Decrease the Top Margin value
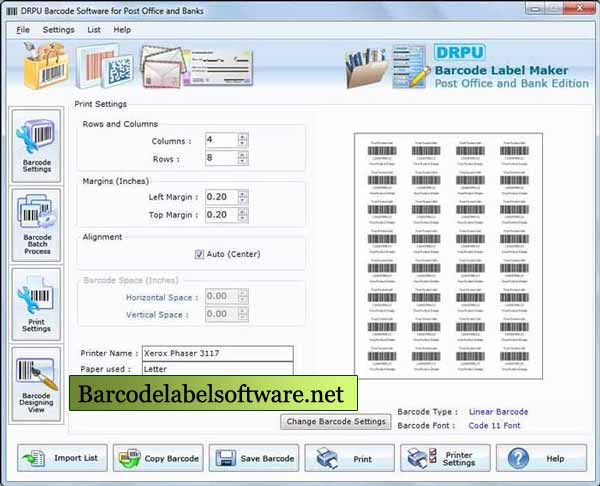Screen dimensions: 600x486 pos(242,218)
